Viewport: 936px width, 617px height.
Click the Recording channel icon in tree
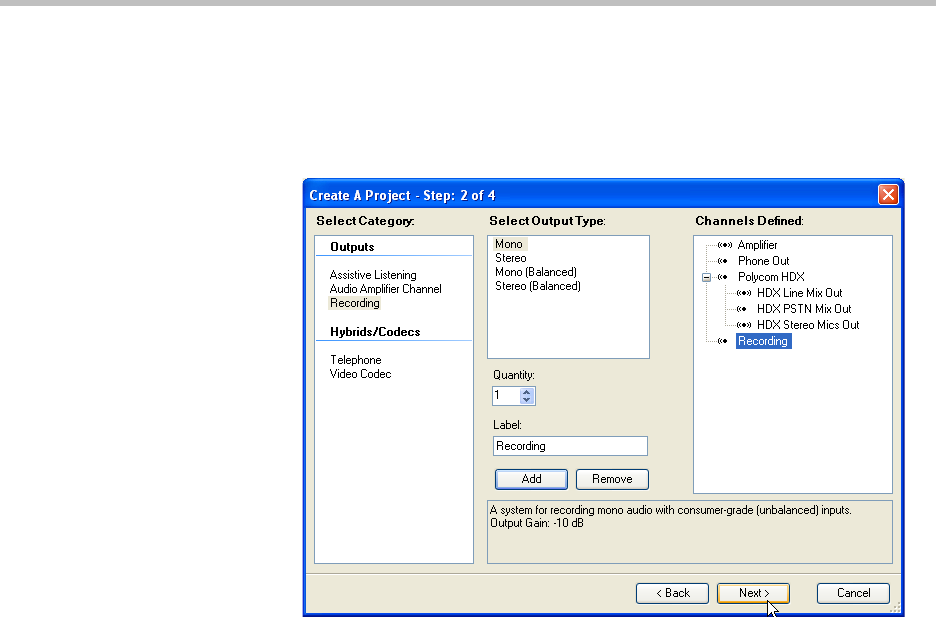pyautogui.click(x=723, y=341)
